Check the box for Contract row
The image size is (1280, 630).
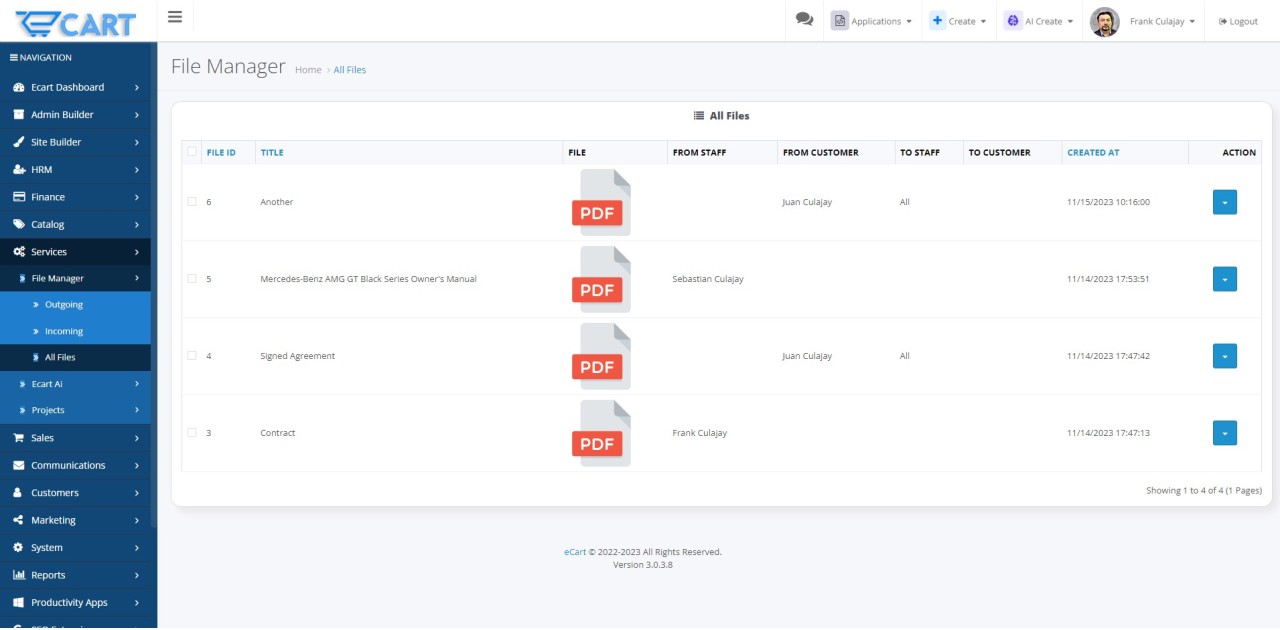[192, 433]
